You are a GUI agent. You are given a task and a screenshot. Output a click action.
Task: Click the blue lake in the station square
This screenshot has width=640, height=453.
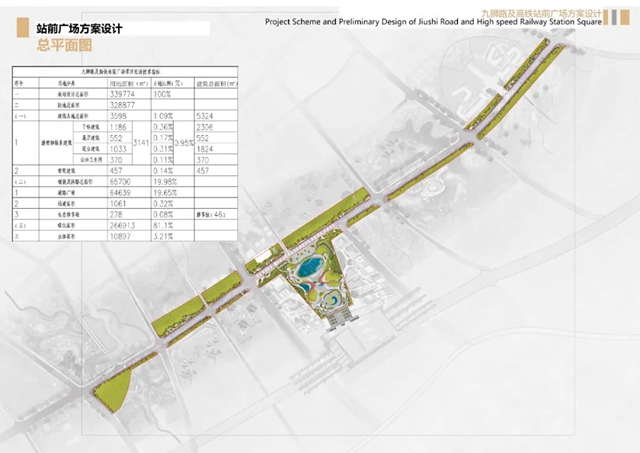[313, 265]
